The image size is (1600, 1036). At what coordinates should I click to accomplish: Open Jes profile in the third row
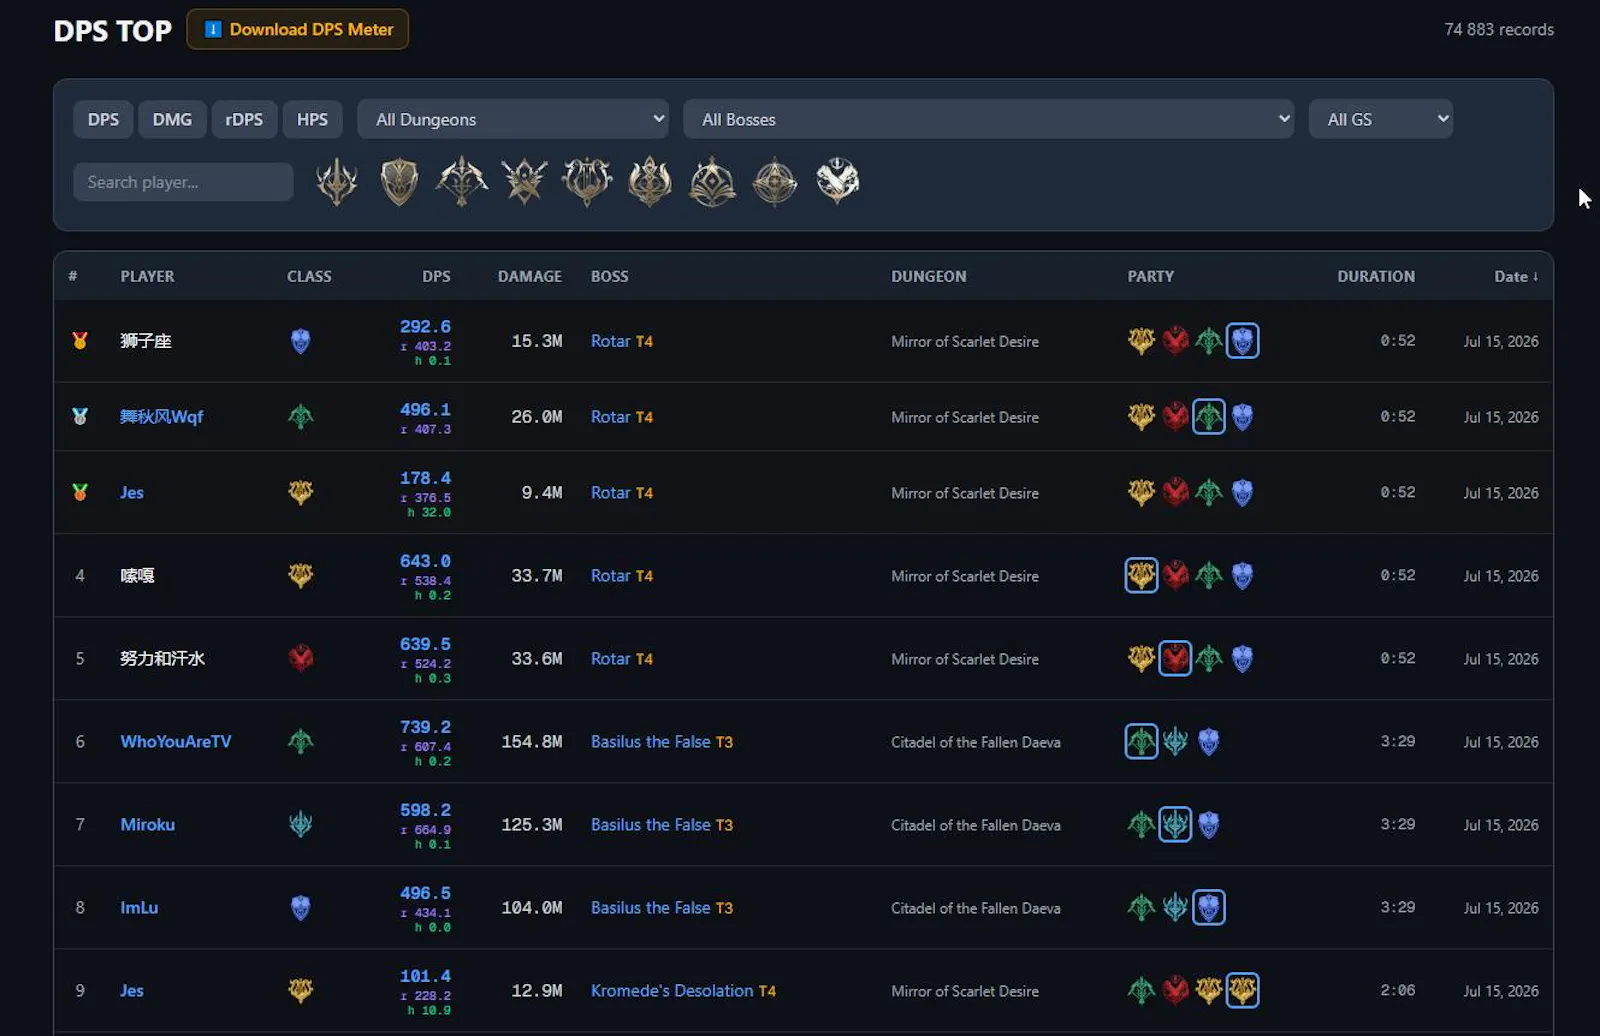[132, 492]
